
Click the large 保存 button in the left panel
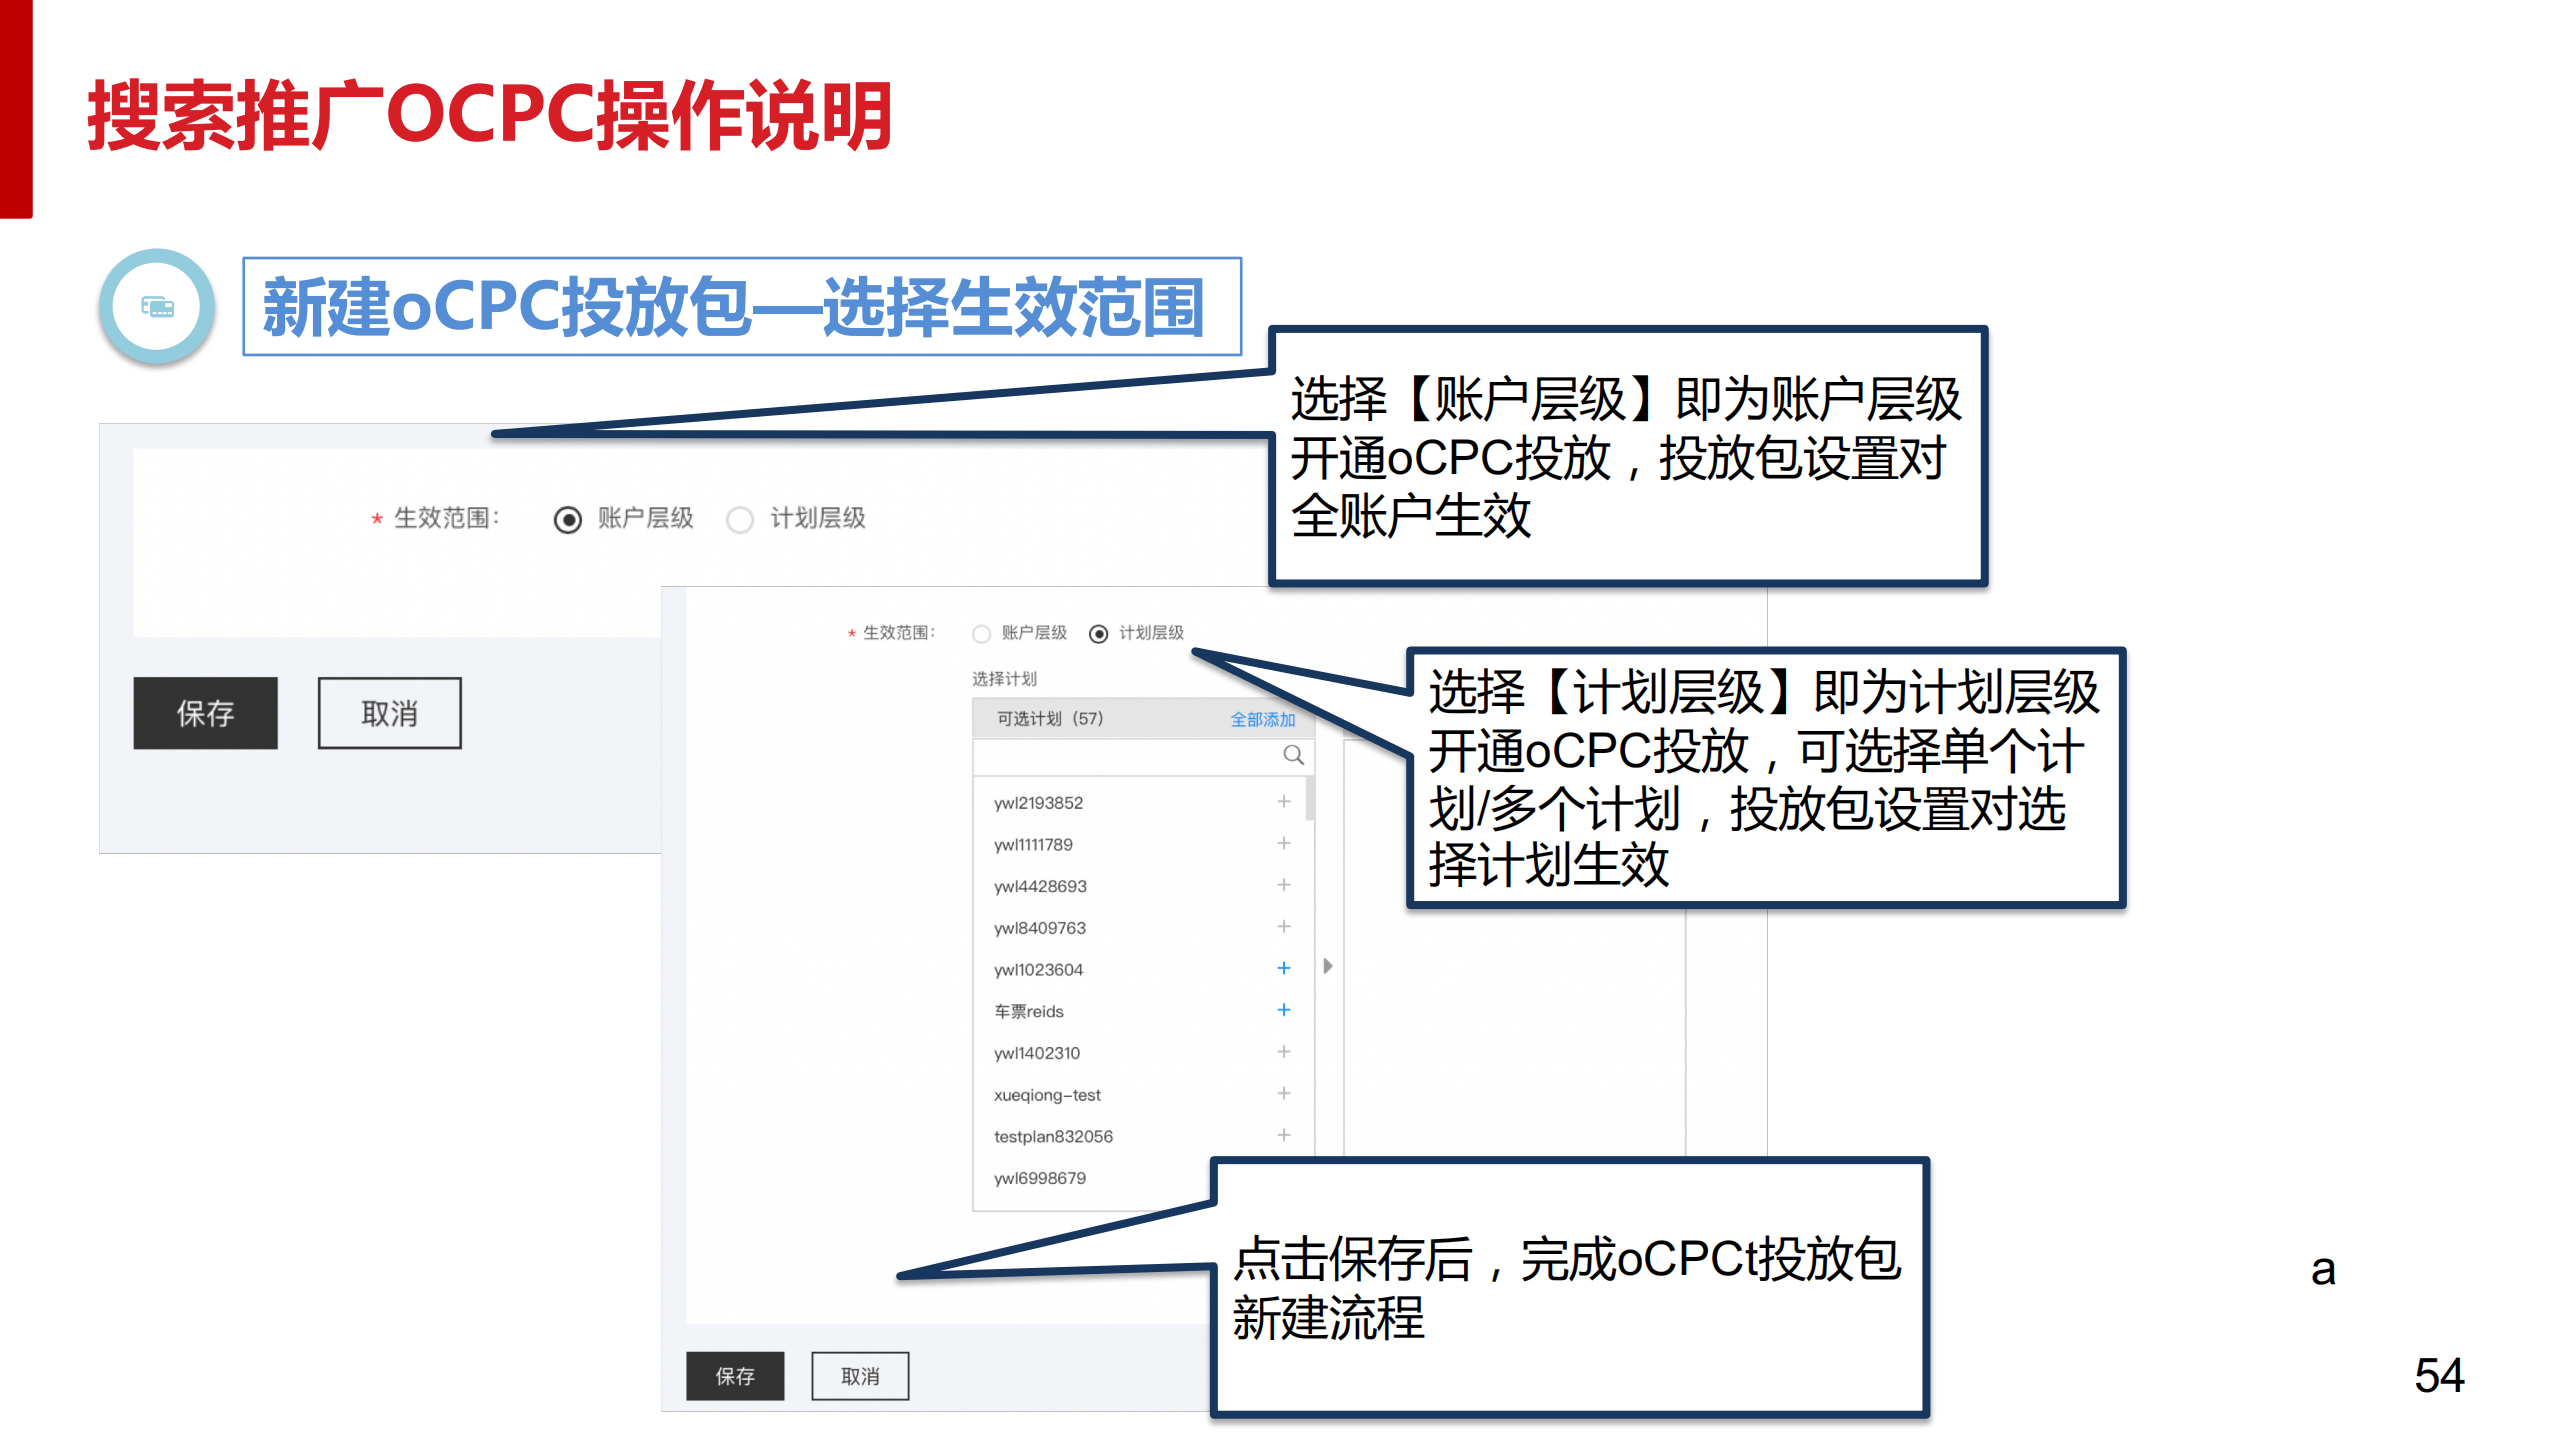205,713
